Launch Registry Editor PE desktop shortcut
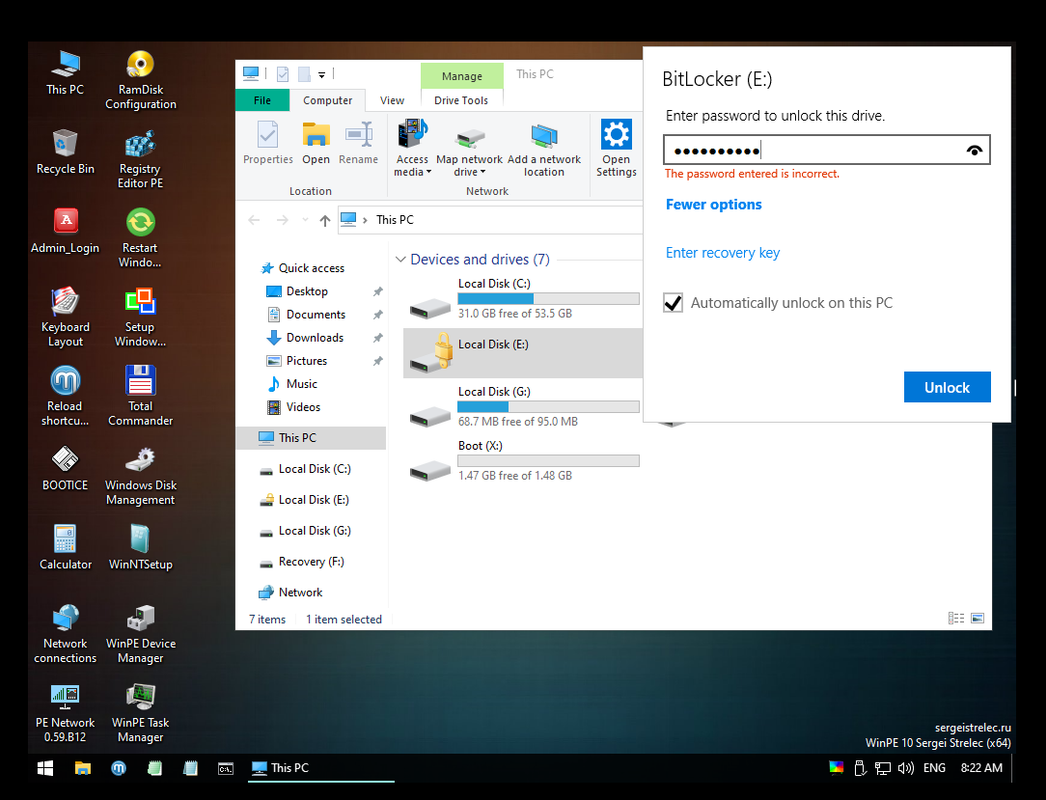Image resolution: width=1046 pixels, height=800 pixels. pos(140,159)
